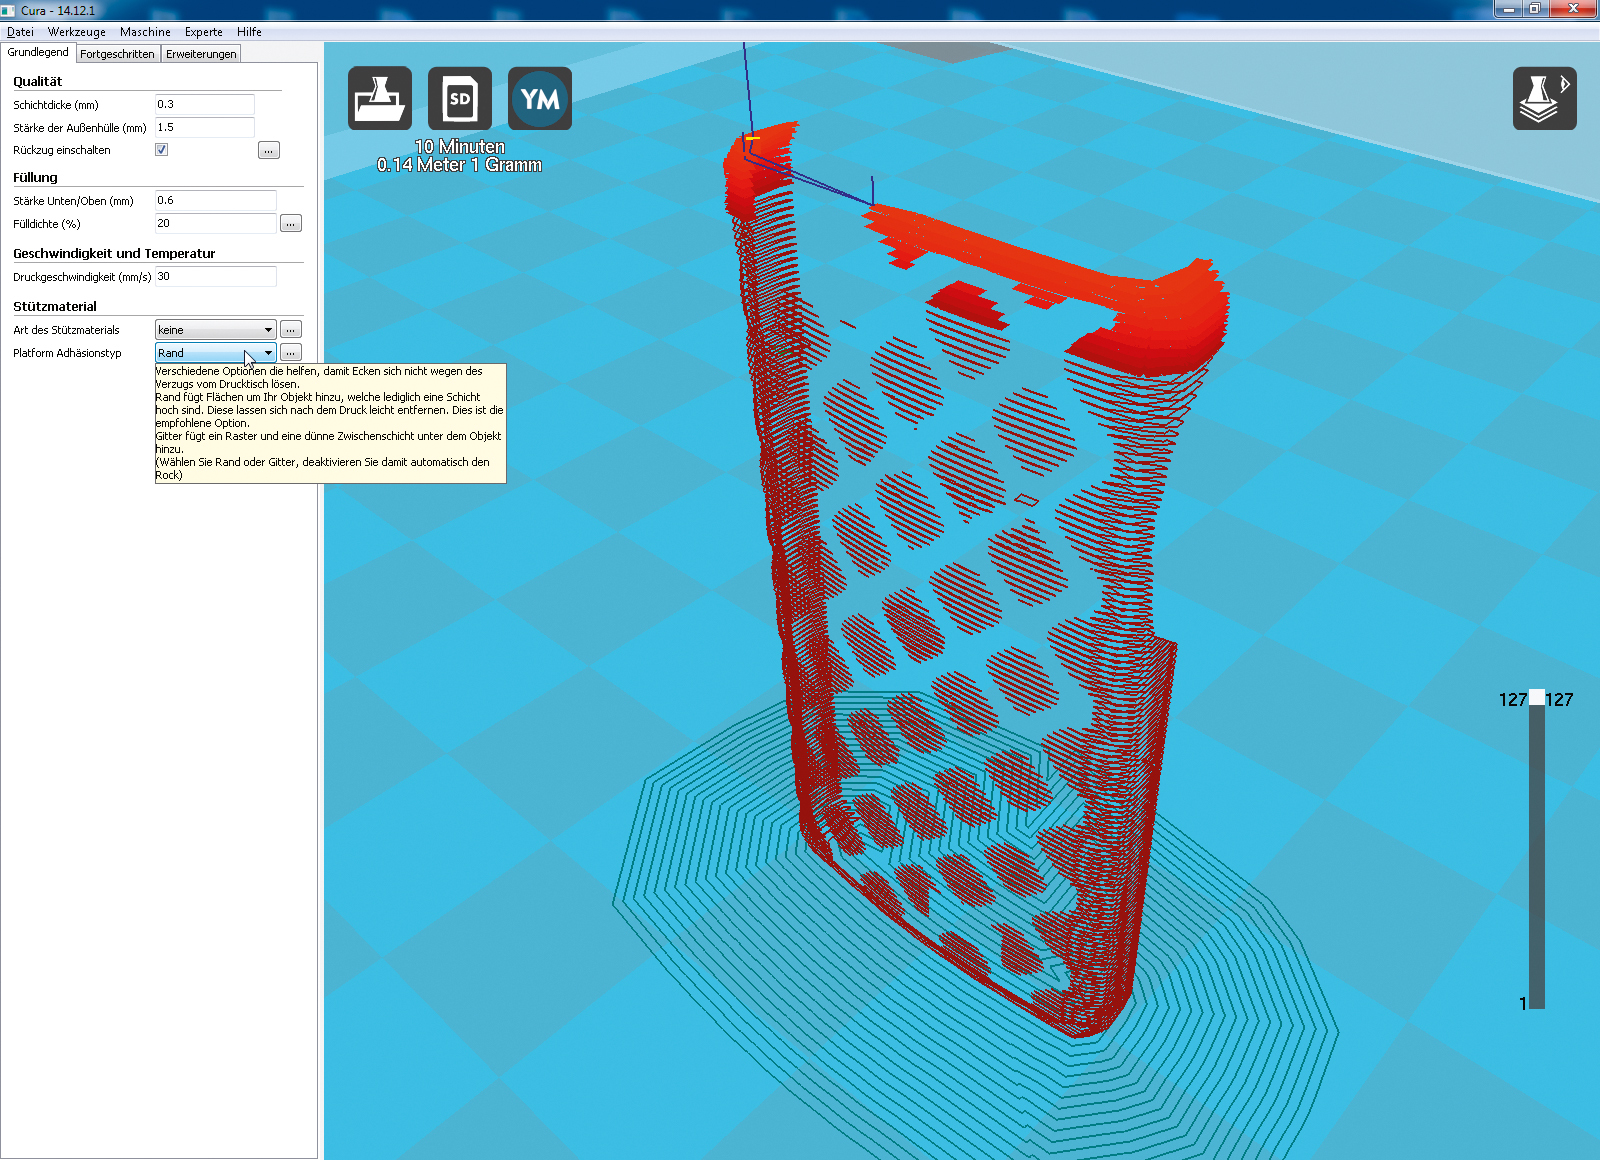This screenshot has height=1160, width=1600.
Task: Open the Datei menu
Action: (x=20, y=32)
